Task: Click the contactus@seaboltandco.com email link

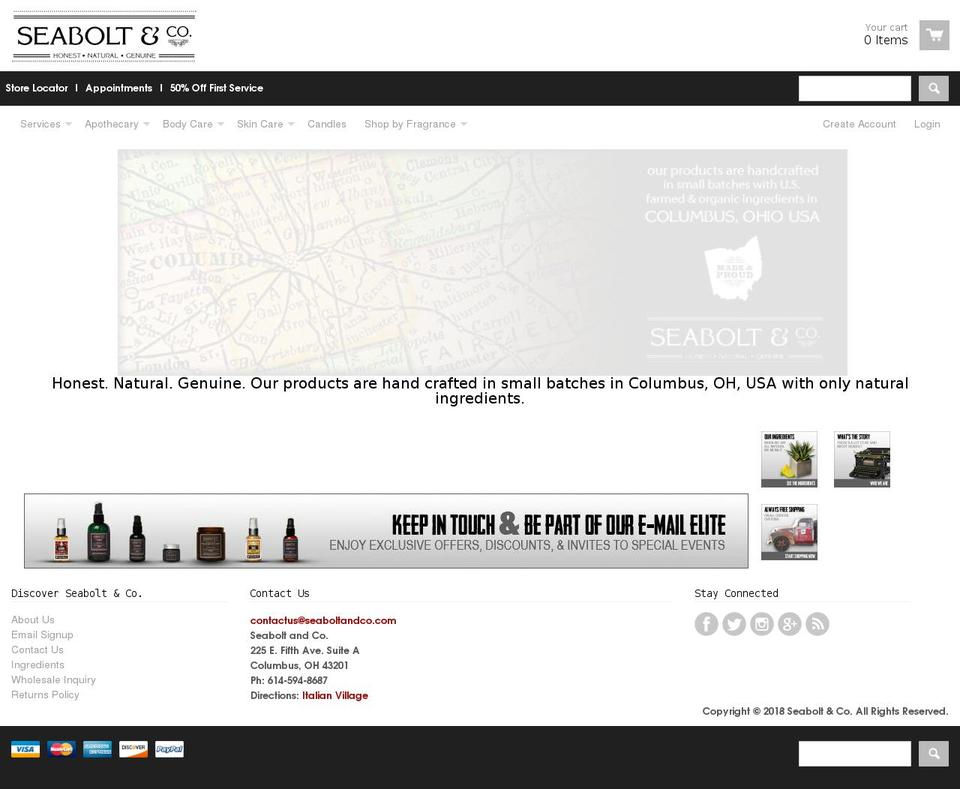Action: coord(323,620)
